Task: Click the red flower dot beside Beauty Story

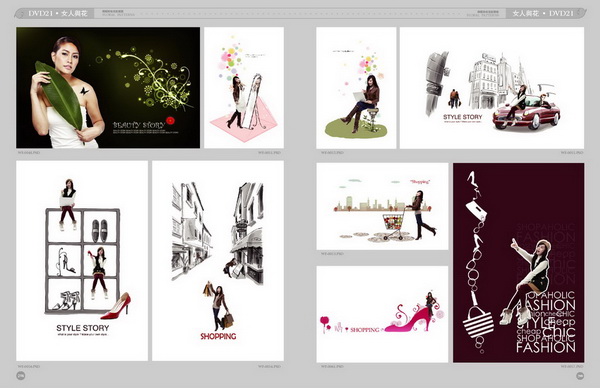Action: 171,121
